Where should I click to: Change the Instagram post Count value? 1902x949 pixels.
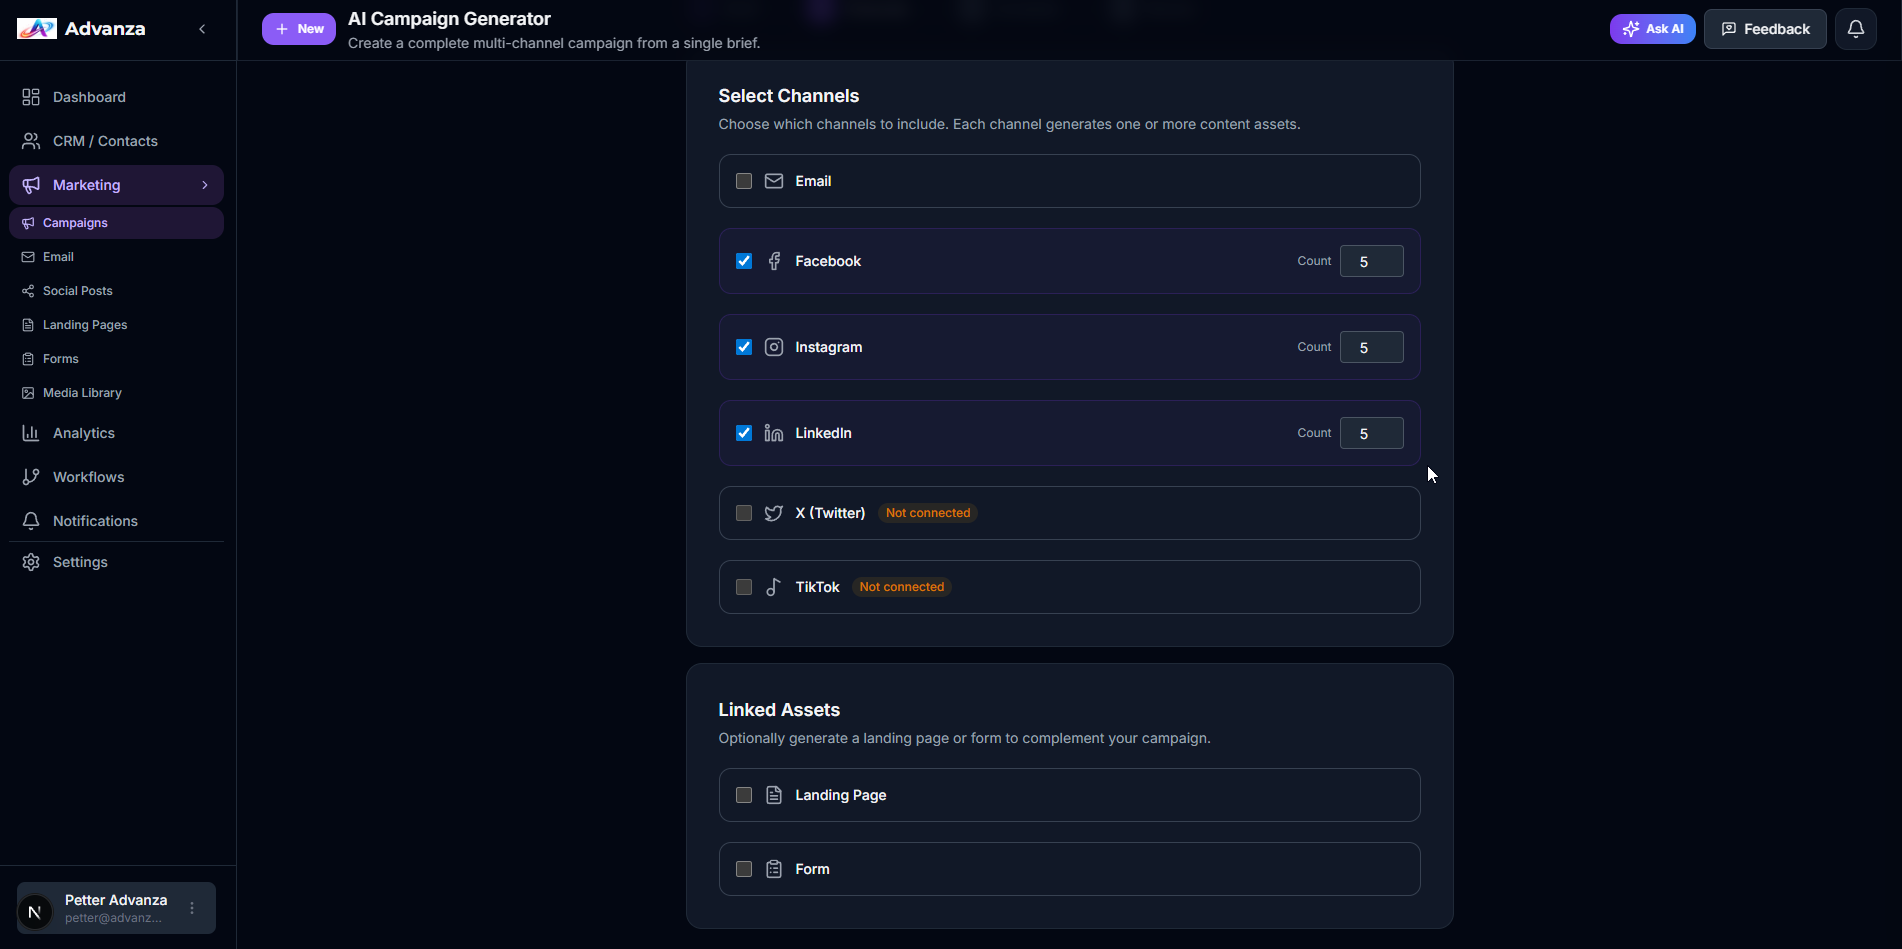1371,347
